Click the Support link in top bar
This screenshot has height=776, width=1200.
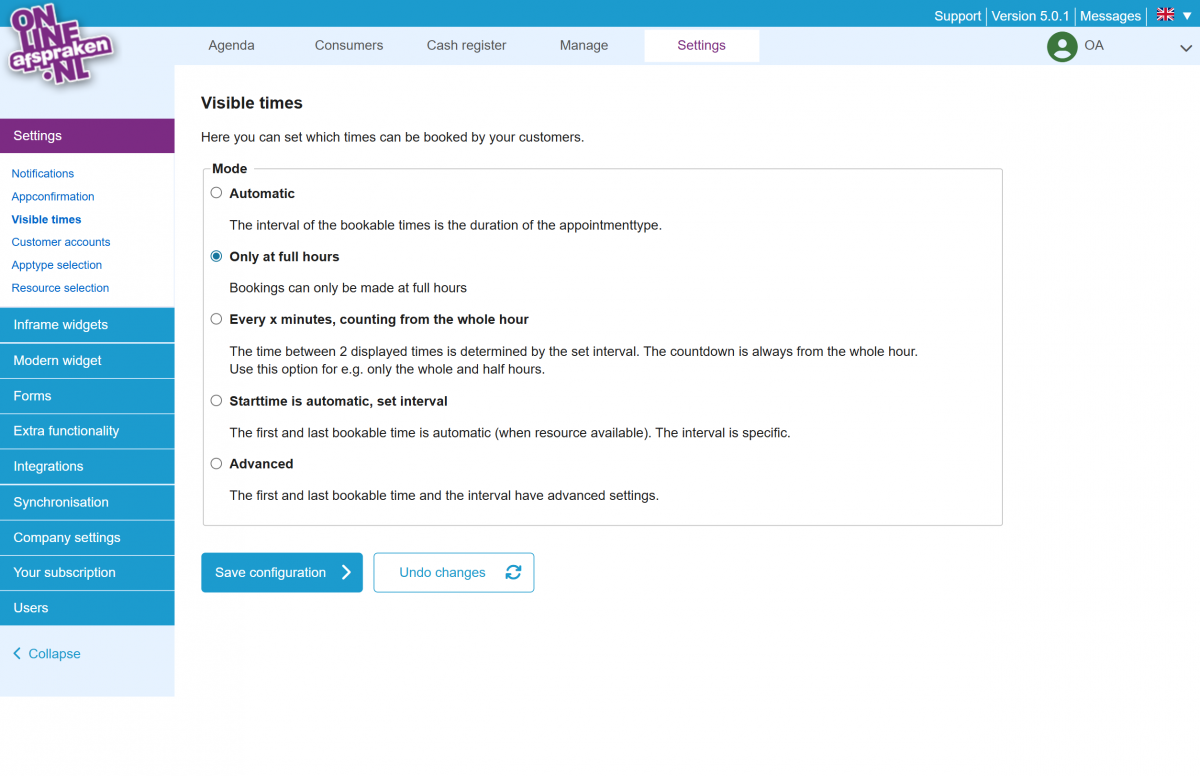tap(957, 16)
